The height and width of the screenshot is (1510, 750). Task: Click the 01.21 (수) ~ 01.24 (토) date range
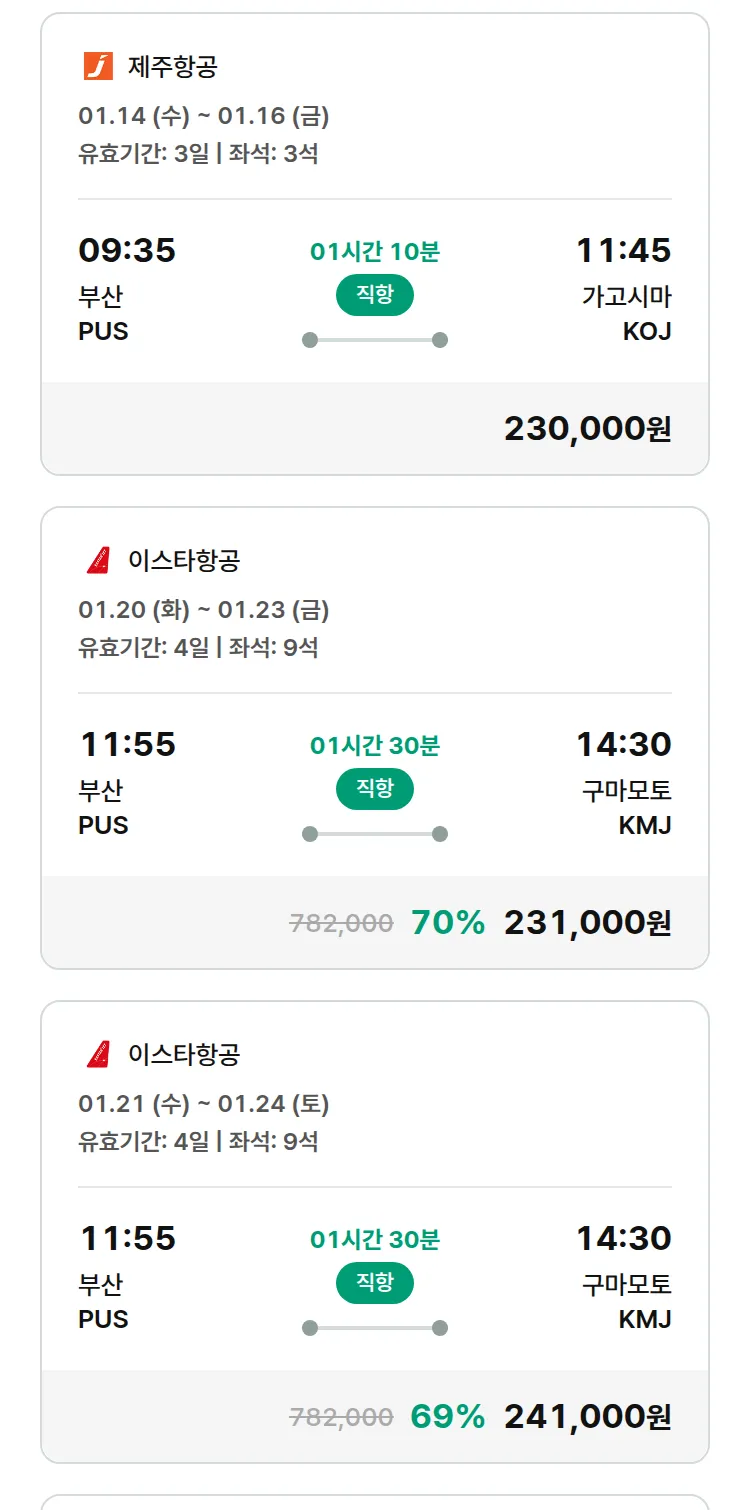click(204, 1105)
